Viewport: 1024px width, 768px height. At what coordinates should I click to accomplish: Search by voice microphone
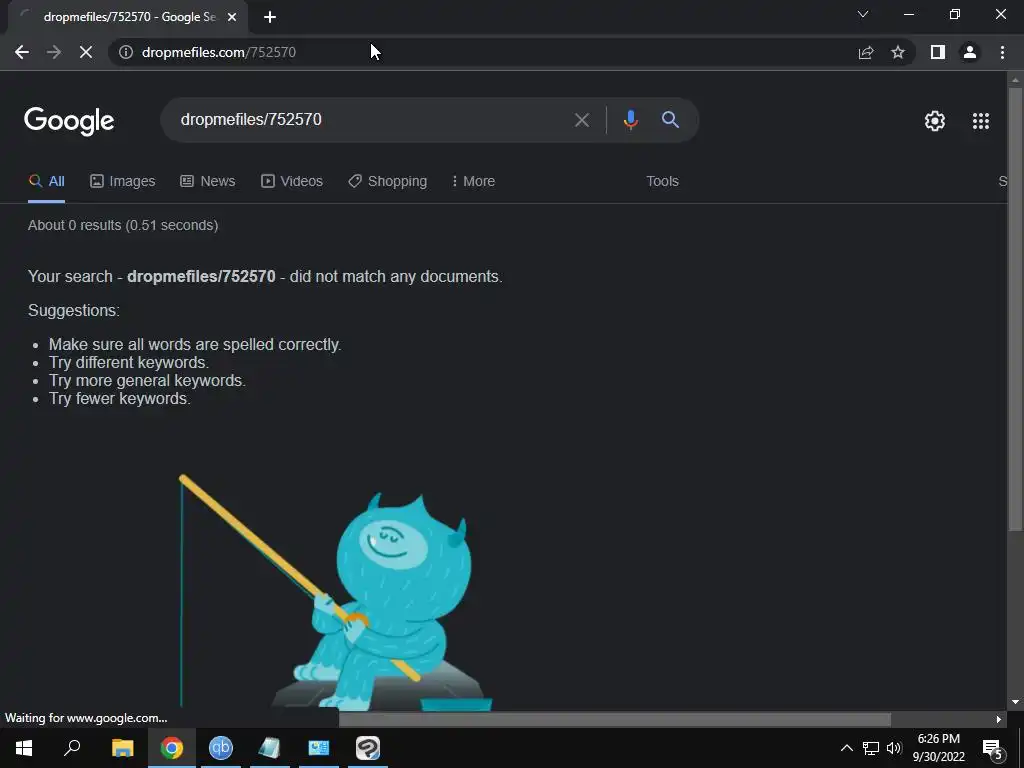pos(630,120)
